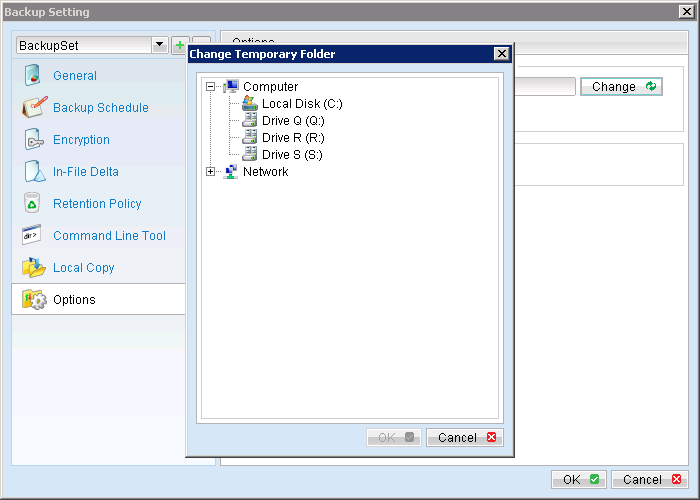Cancel the Change Temporary Folder dialog
Viewport: 700px width, 500px height.
(x=465, y=438)
